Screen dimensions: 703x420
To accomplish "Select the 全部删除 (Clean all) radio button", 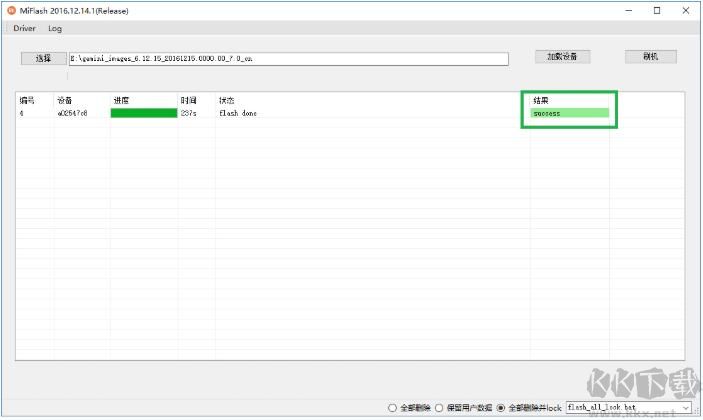I will coord(392,408).
